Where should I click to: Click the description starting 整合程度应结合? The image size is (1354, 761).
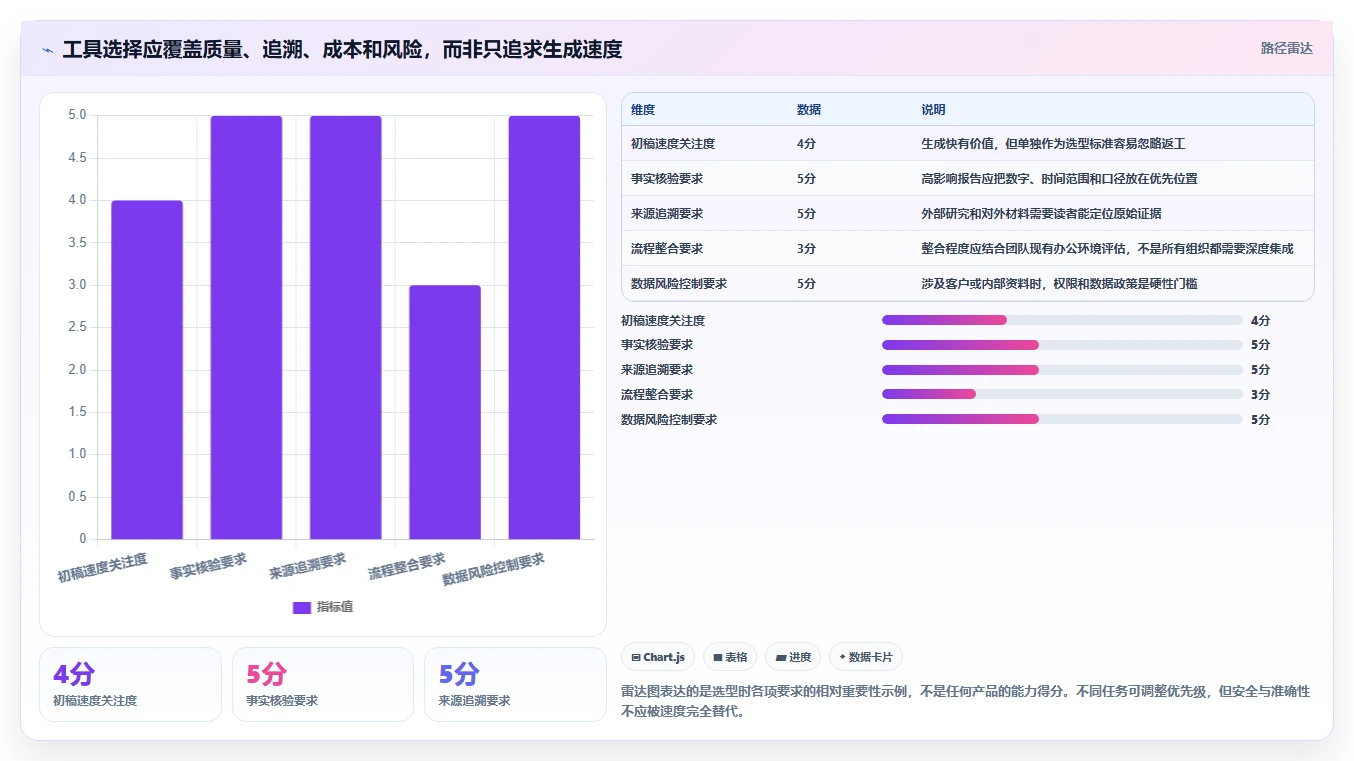pyautogui.click(x=1107, y=249)
